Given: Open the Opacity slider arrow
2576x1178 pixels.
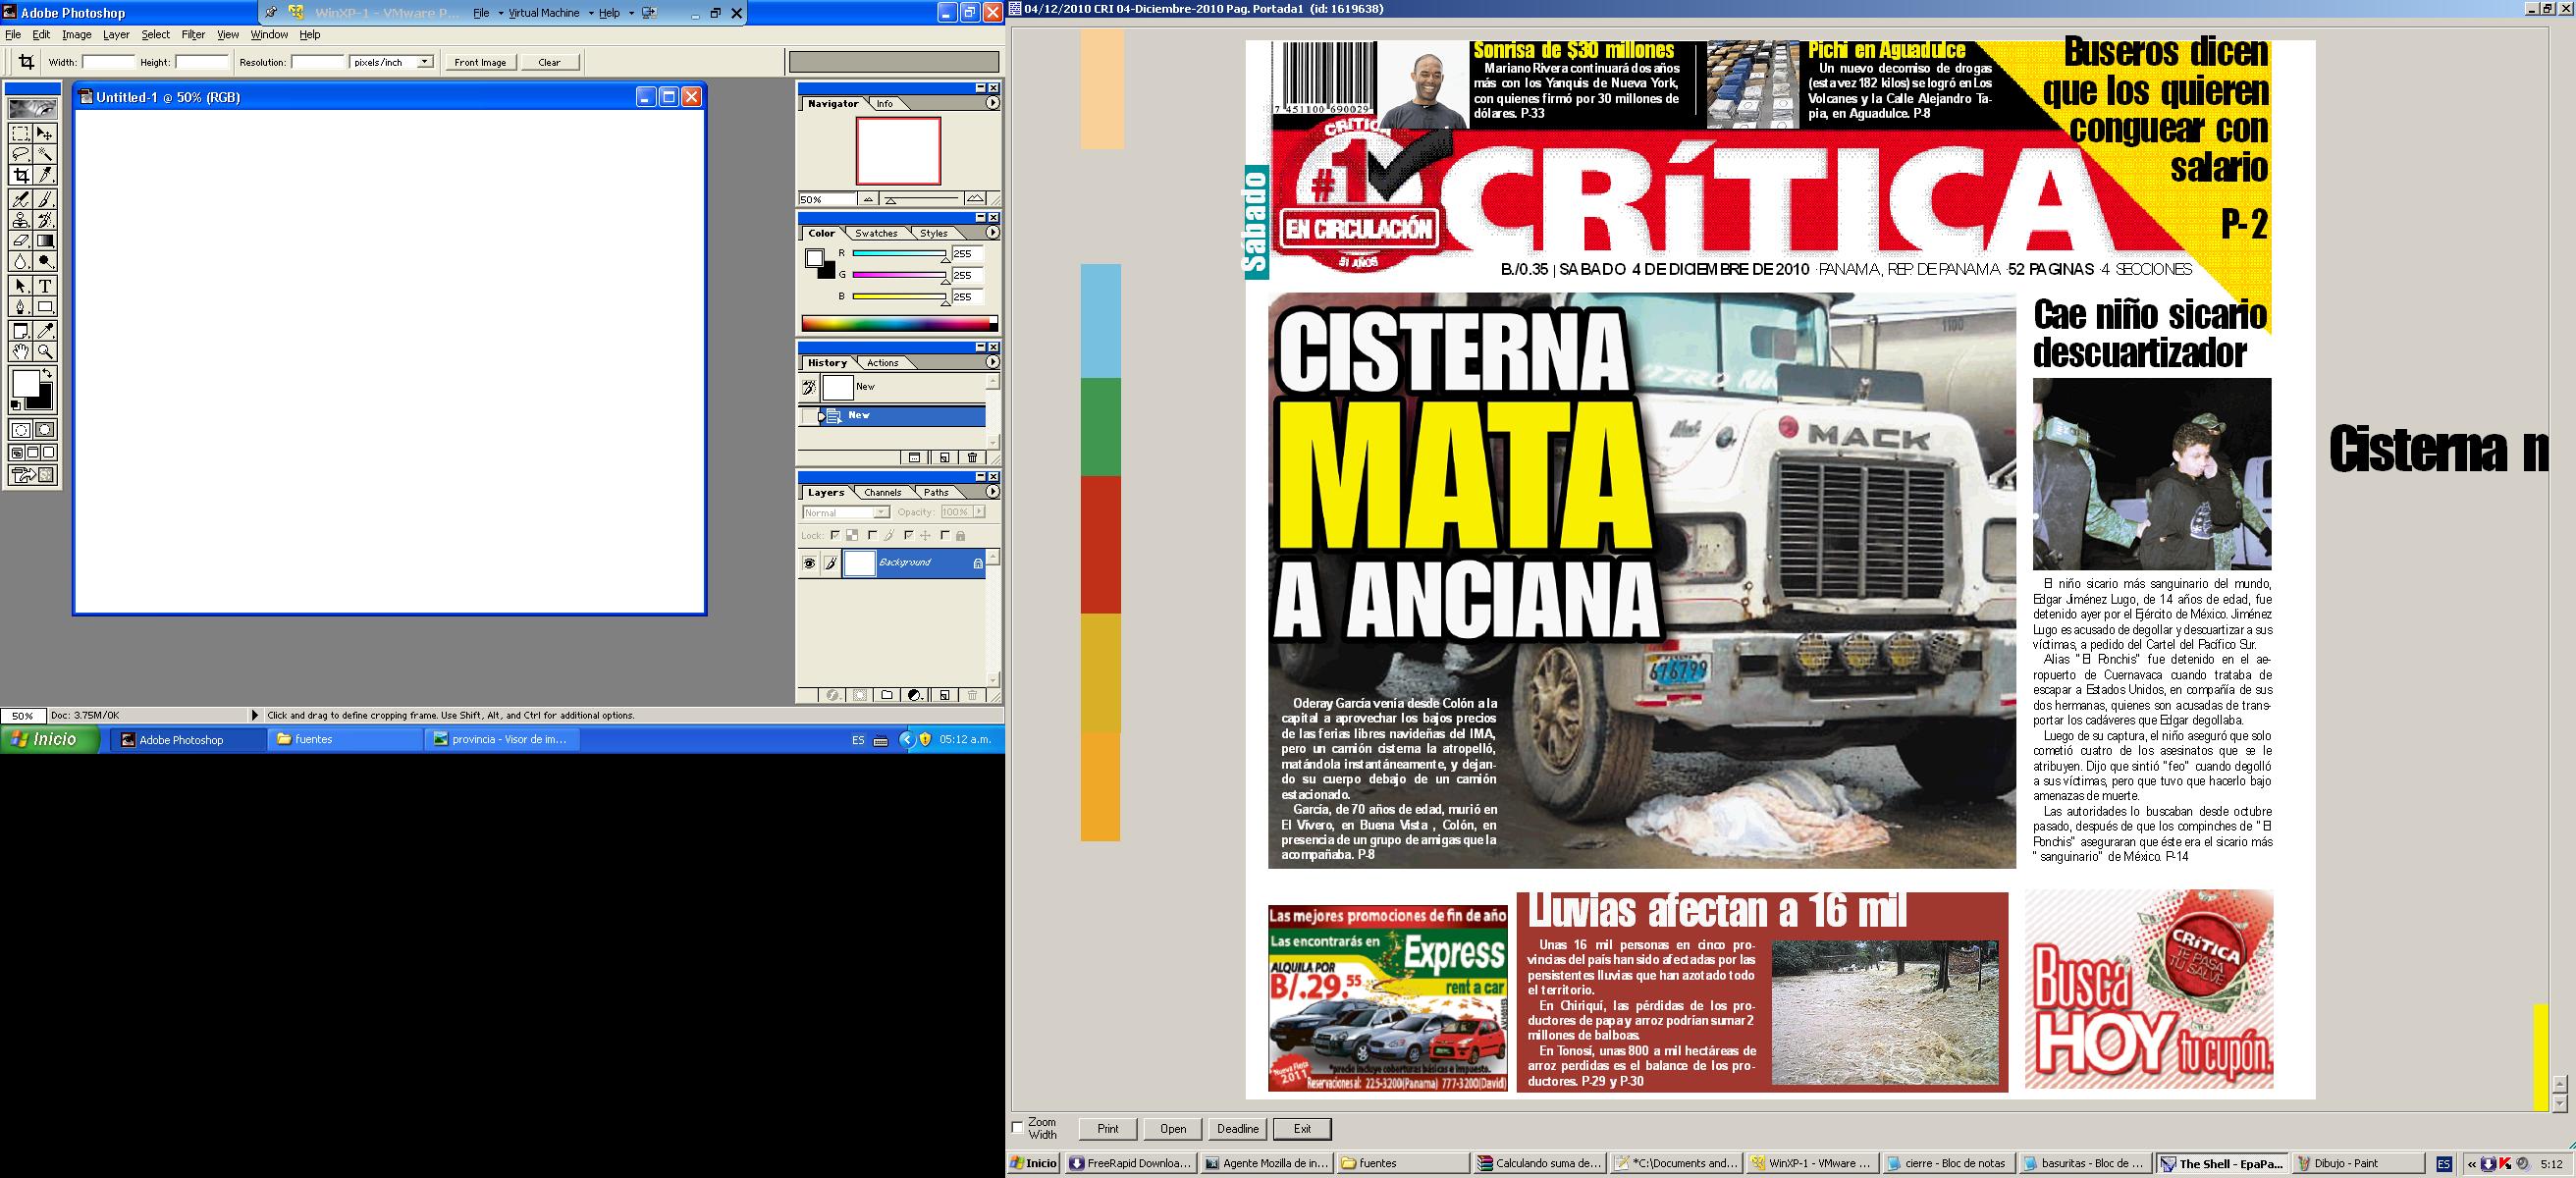Looking at the screenshot, I should [978, 512].
